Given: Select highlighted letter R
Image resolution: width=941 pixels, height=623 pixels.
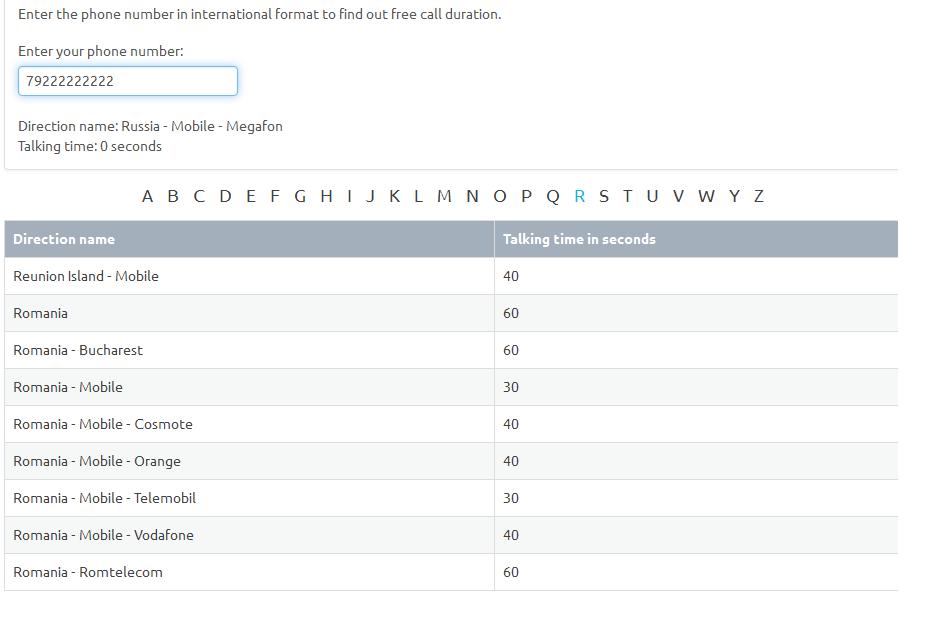Looking at the screenshot, I should coord(579,196).
